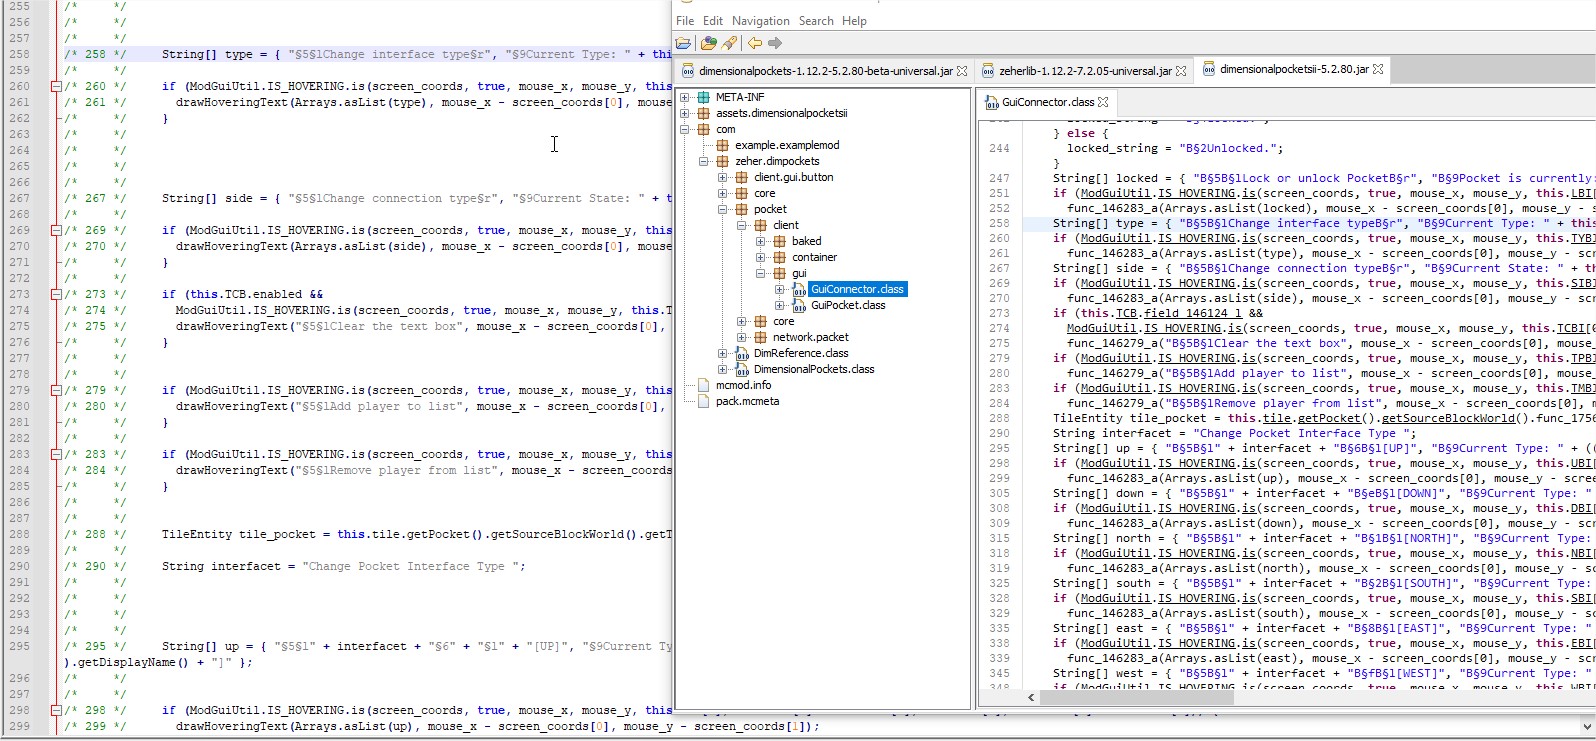Open the File menu in JD-GUI
Screen dimensions: 1596x741
pos(685,21)
